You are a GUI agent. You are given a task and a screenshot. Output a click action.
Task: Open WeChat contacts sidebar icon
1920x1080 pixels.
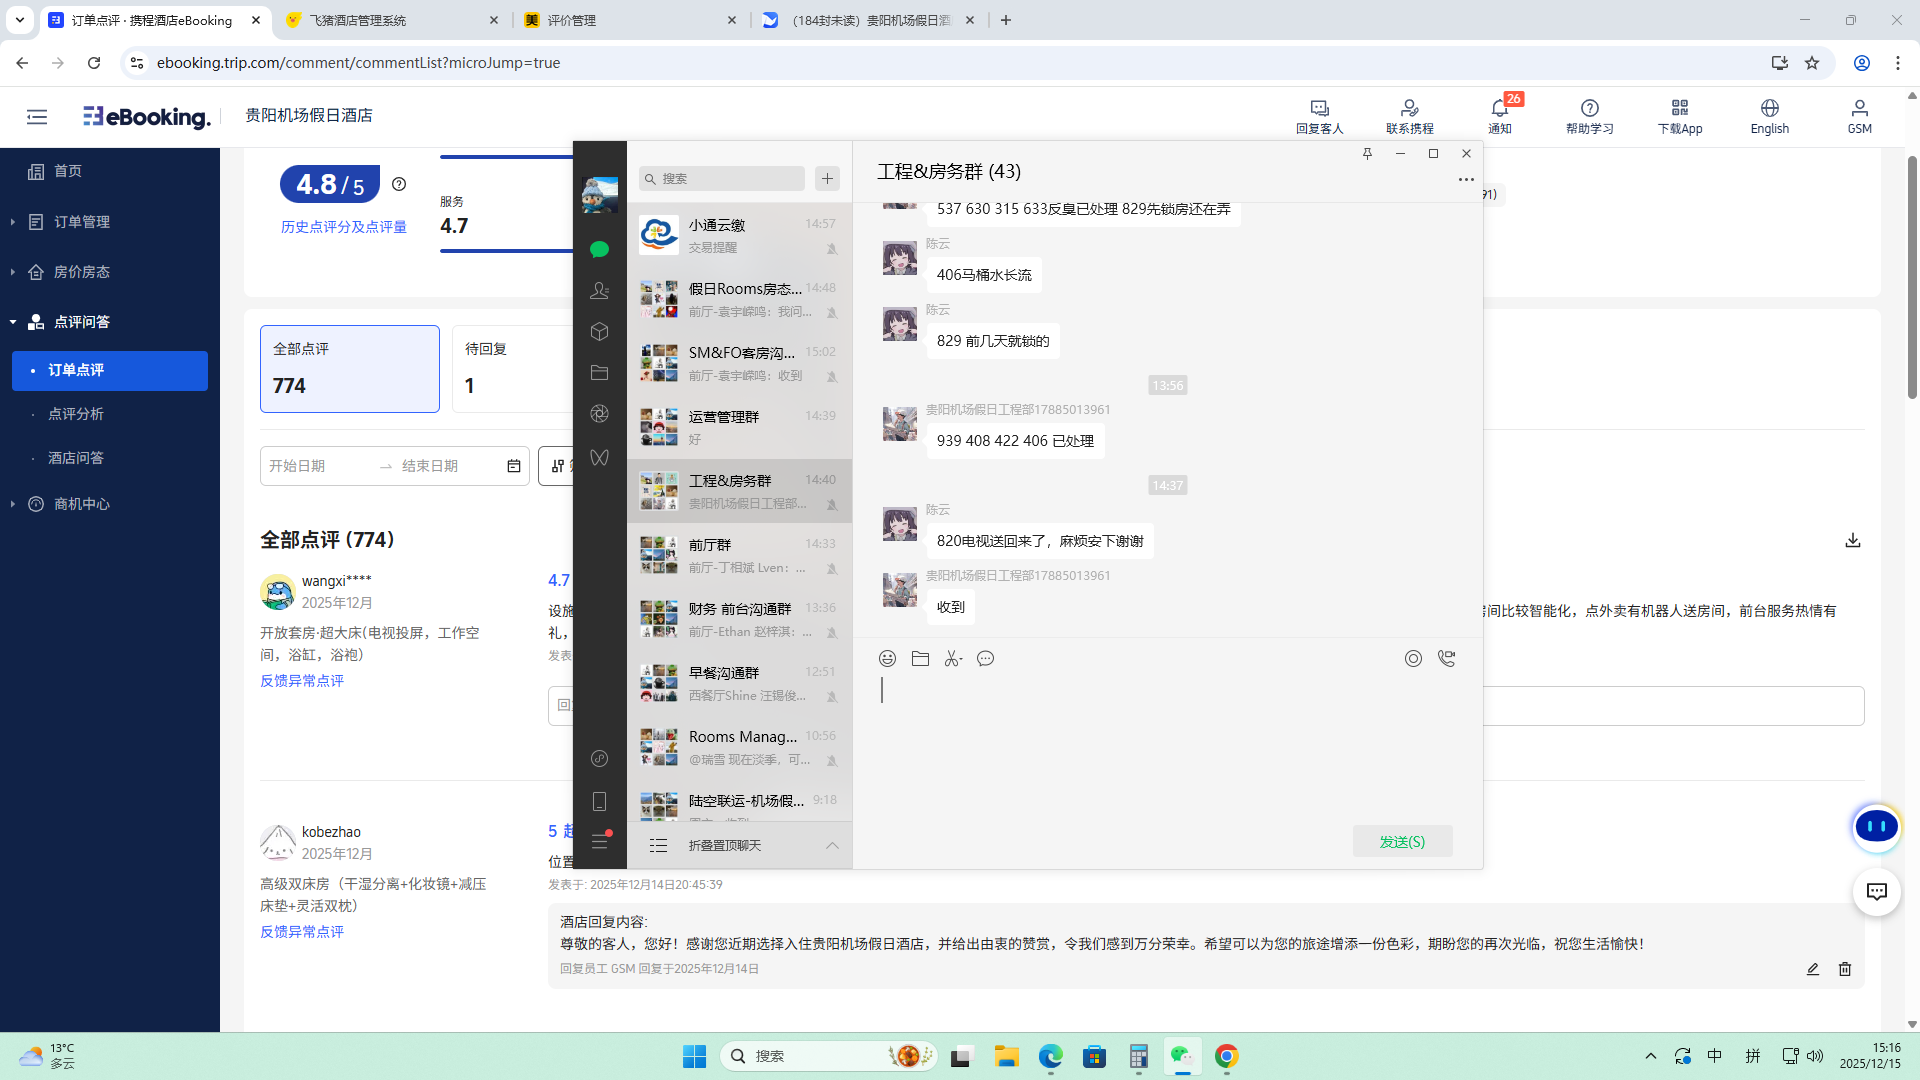(599, 290)
